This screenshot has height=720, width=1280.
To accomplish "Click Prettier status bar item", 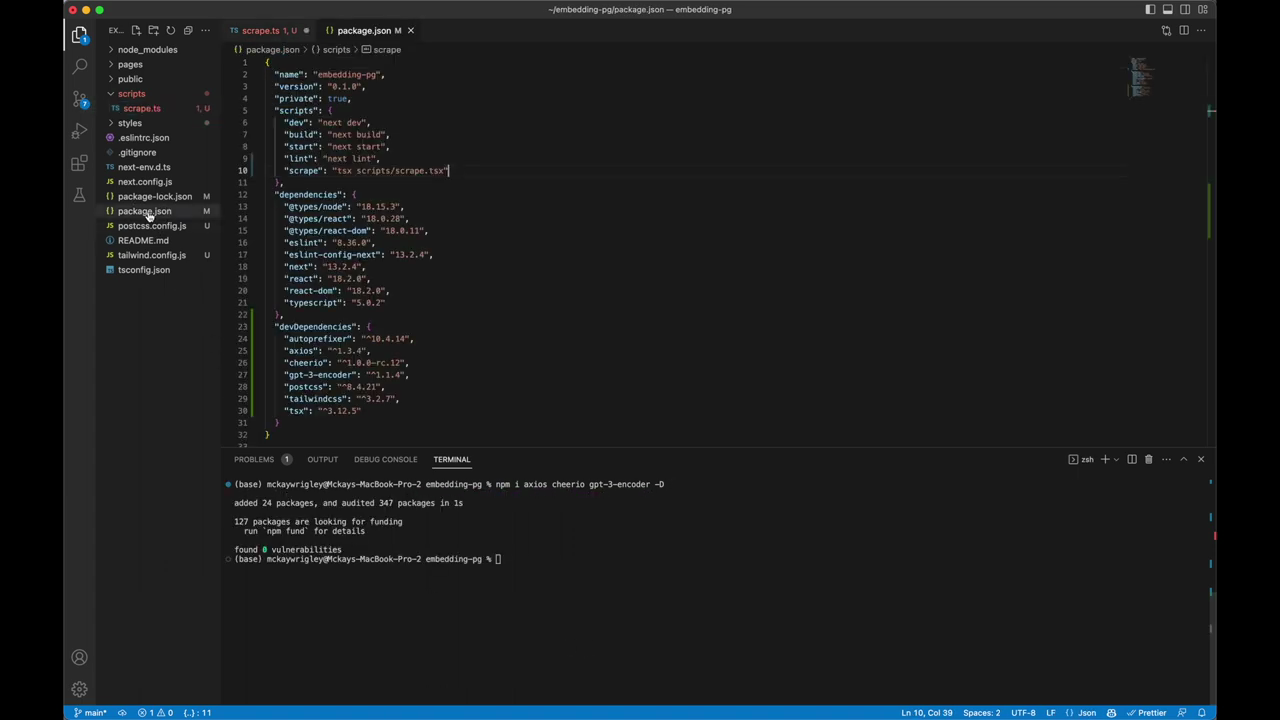I will (x=1146, y=713).
